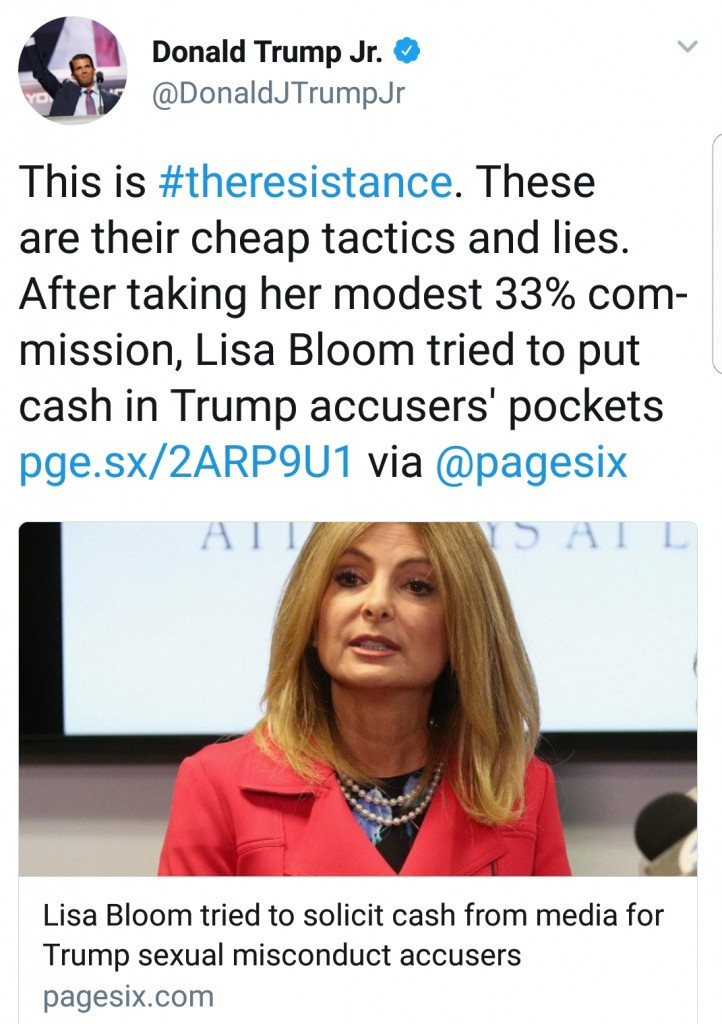Open the tweet options chevron menu
Image resolution: width=722 pixels, height=1024 pixels.
click(686, 46)
